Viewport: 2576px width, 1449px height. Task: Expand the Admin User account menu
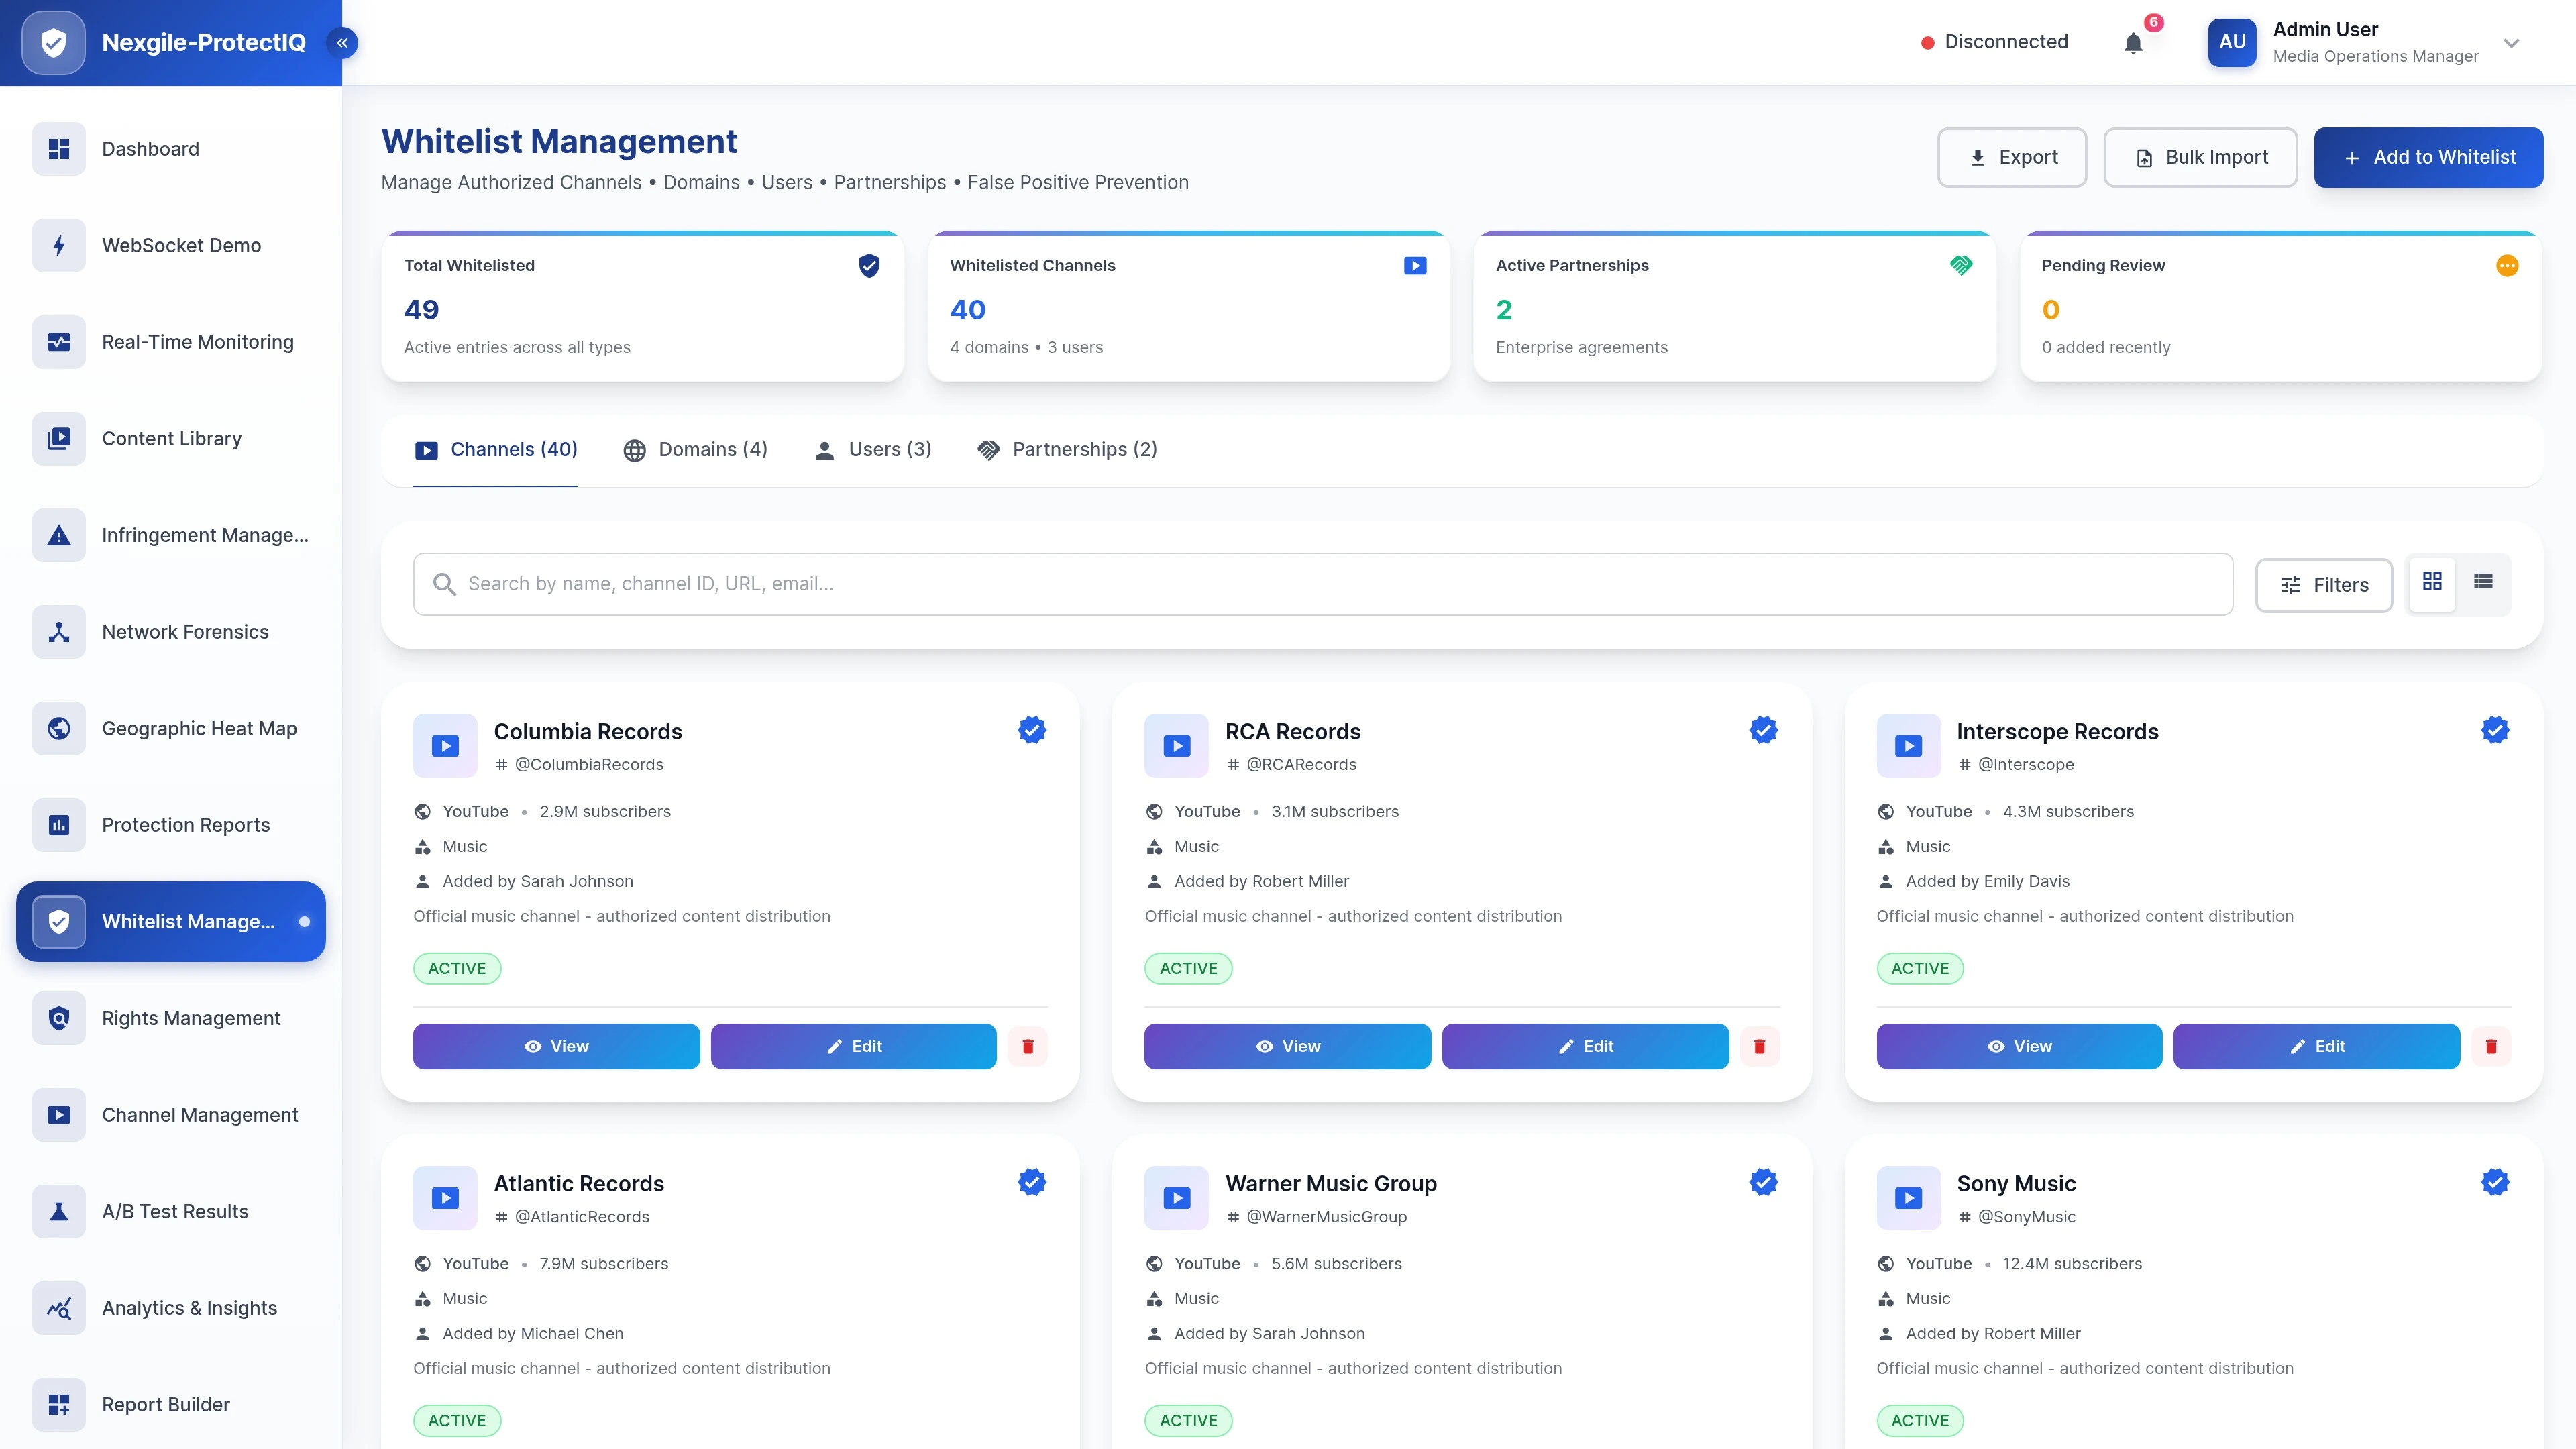pos(2511,43)
